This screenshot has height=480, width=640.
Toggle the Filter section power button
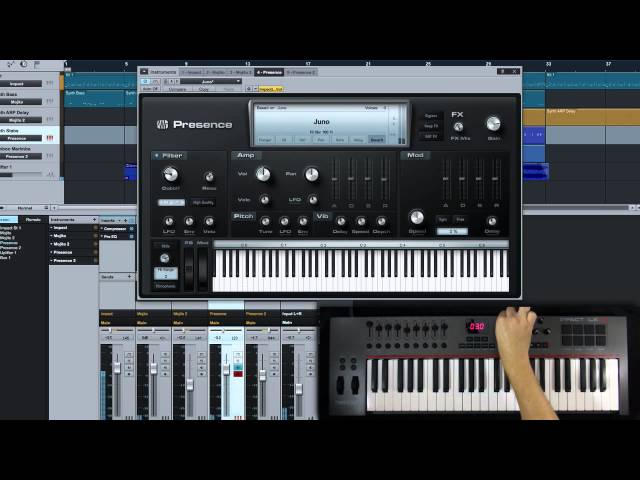click(x=156, y=156)
